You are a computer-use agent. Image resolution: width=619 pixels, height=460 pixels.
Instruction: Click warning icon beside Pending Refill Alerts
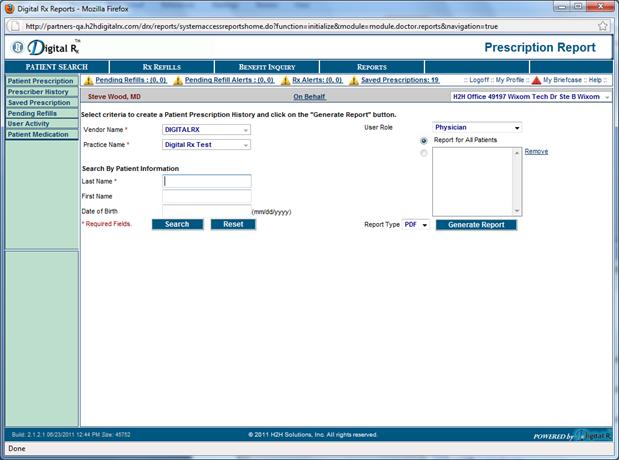pos(179,80)
